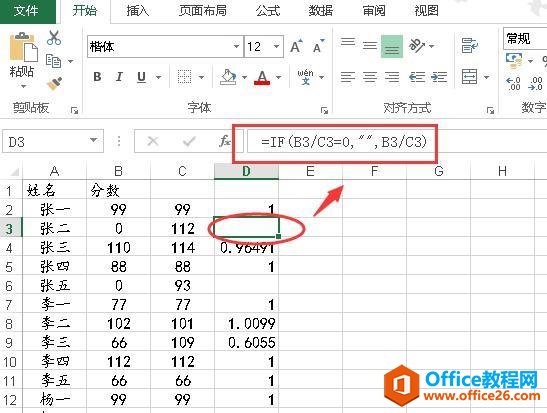Click the text orientation icon

(x=417, y=46)
